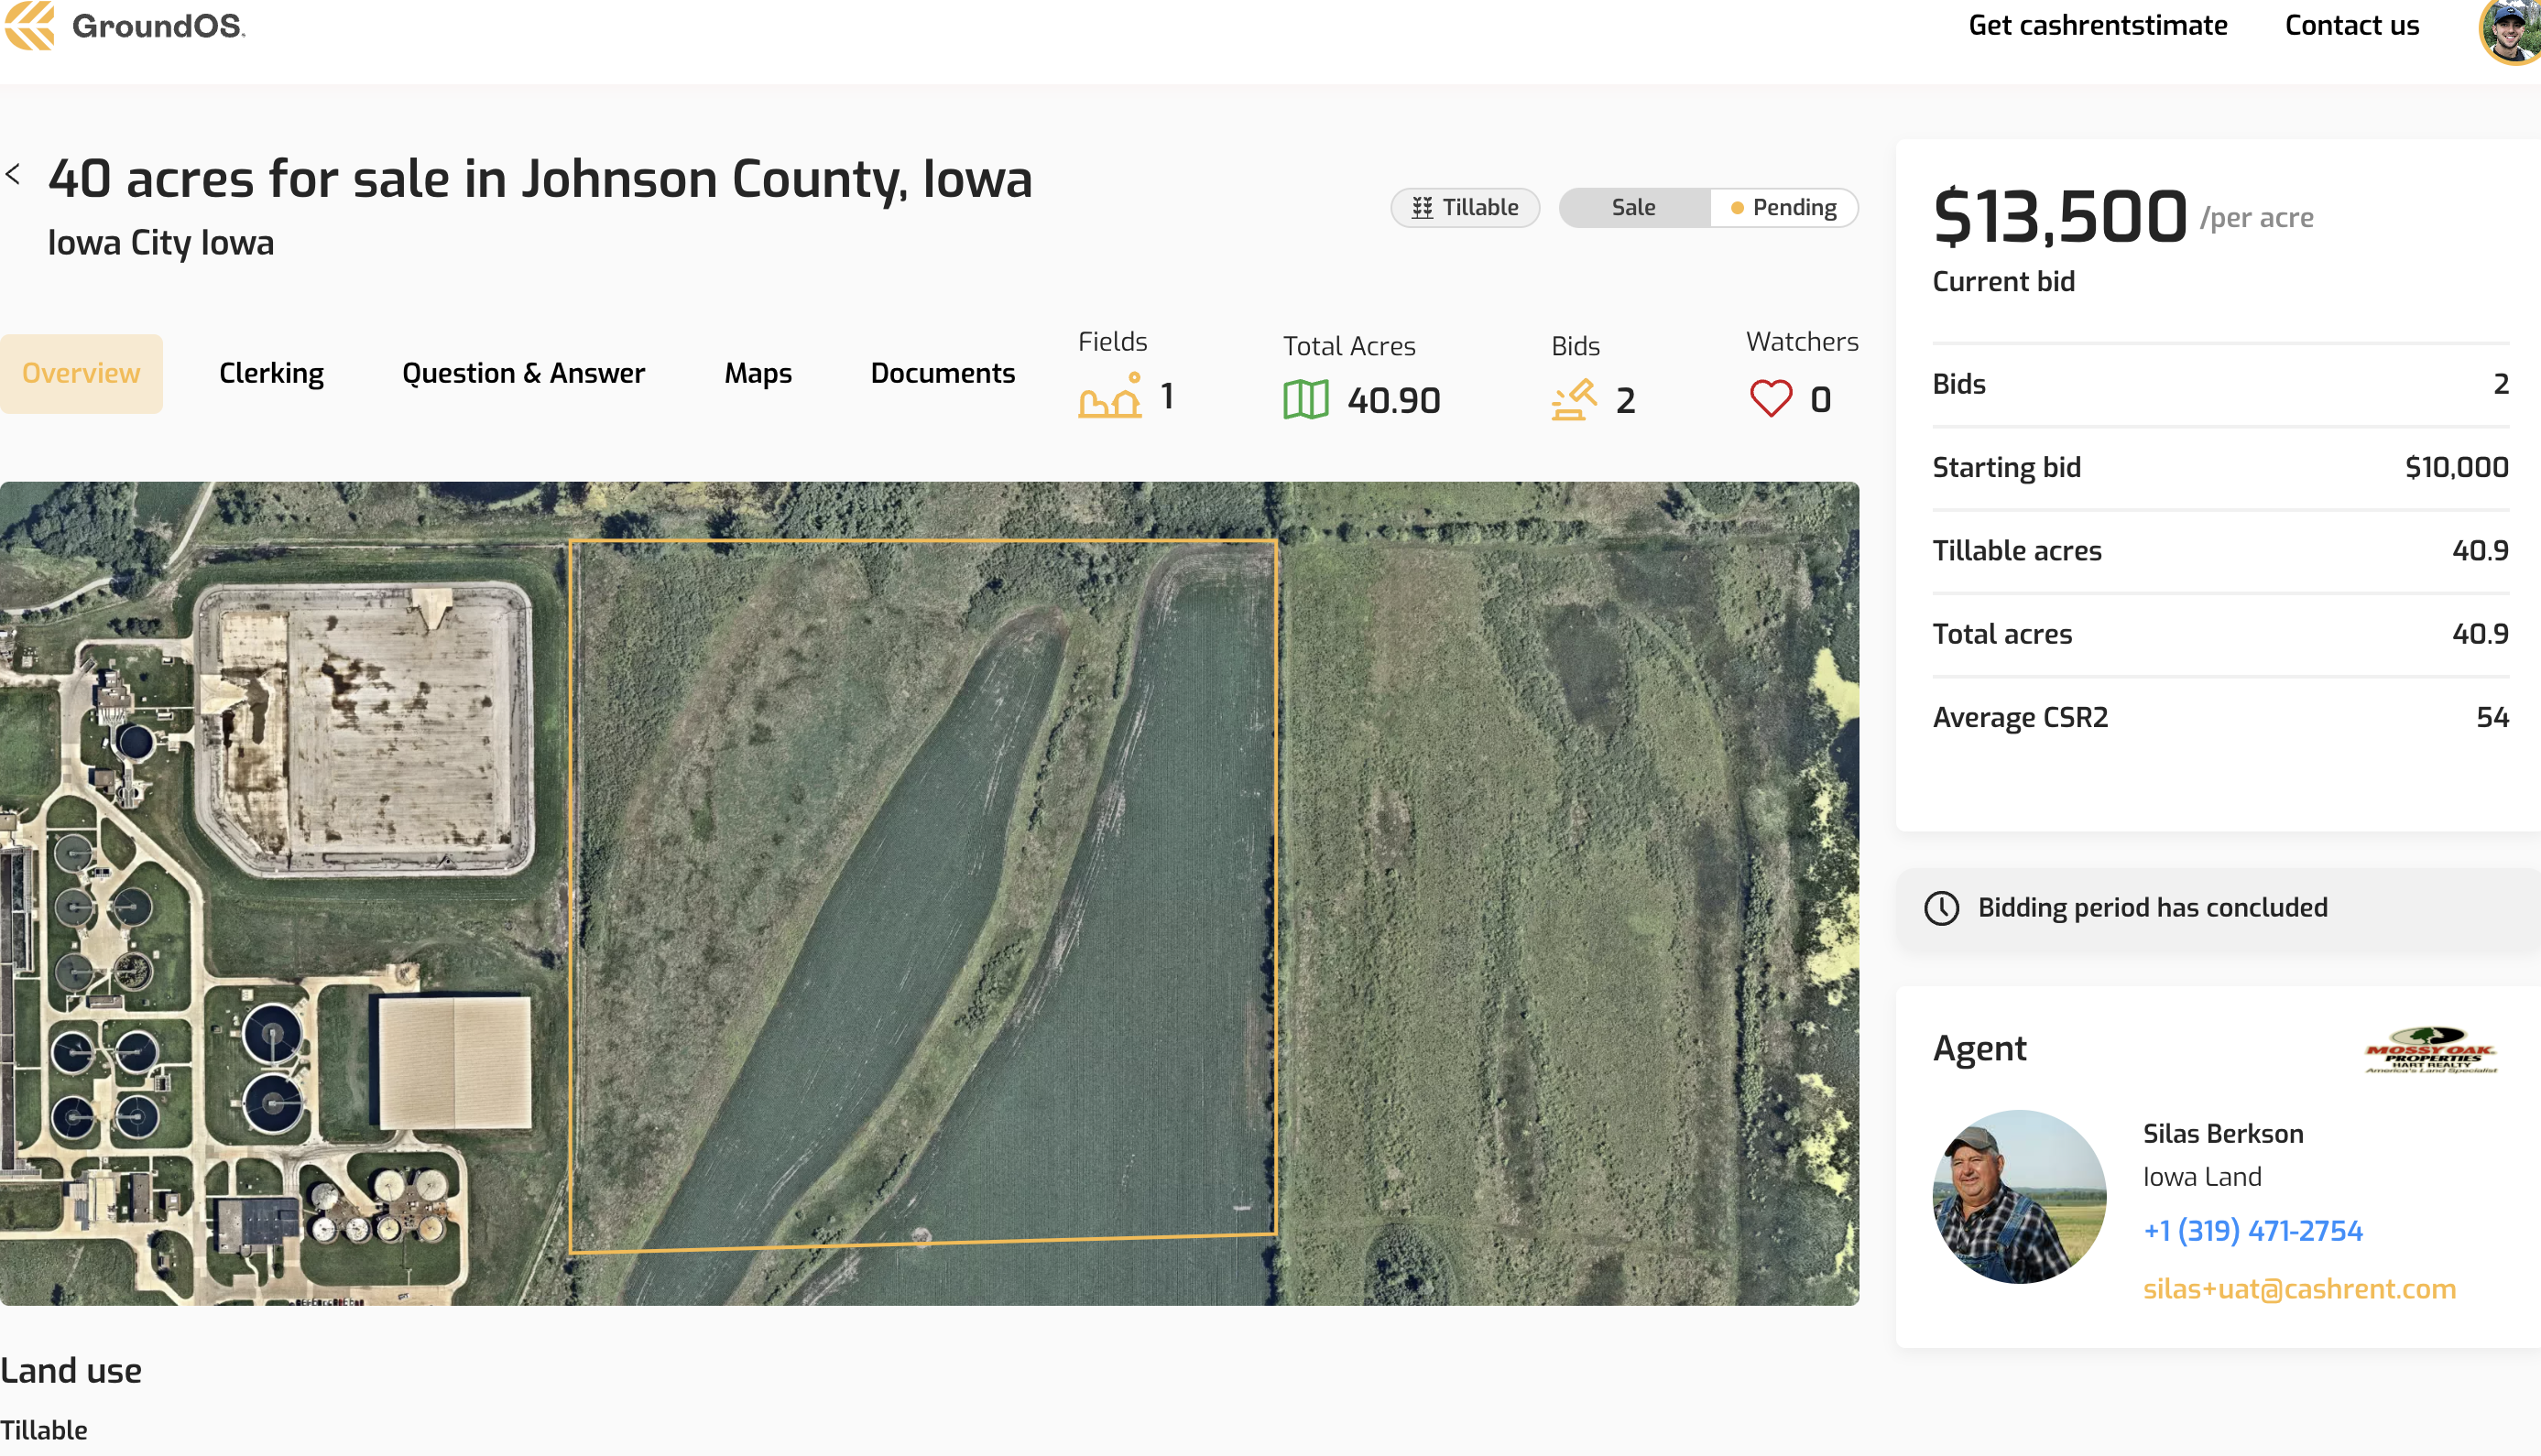Image resolution: width=2541 pixels, height=1456 pixels.
Task: Switch to the Clerking tab
Action: 271,373
